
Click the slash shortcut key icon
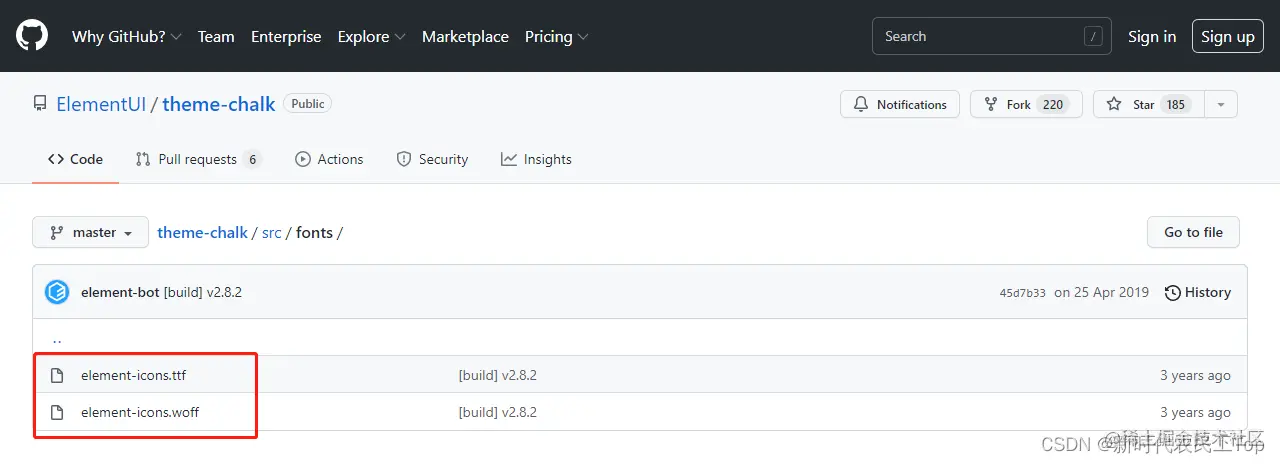1093,36
